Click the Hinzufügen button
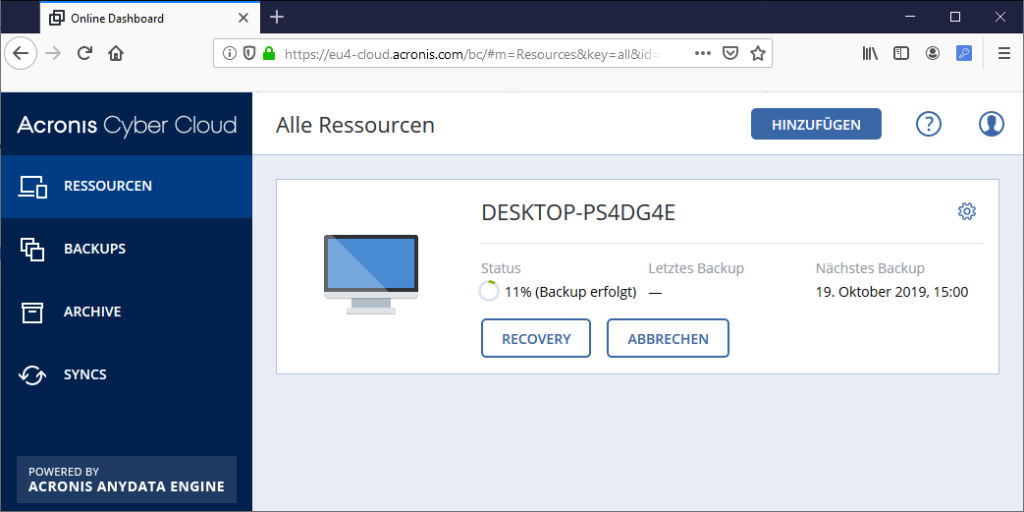1024x512 pixels. pyautogui.click(x=816, y=124)
